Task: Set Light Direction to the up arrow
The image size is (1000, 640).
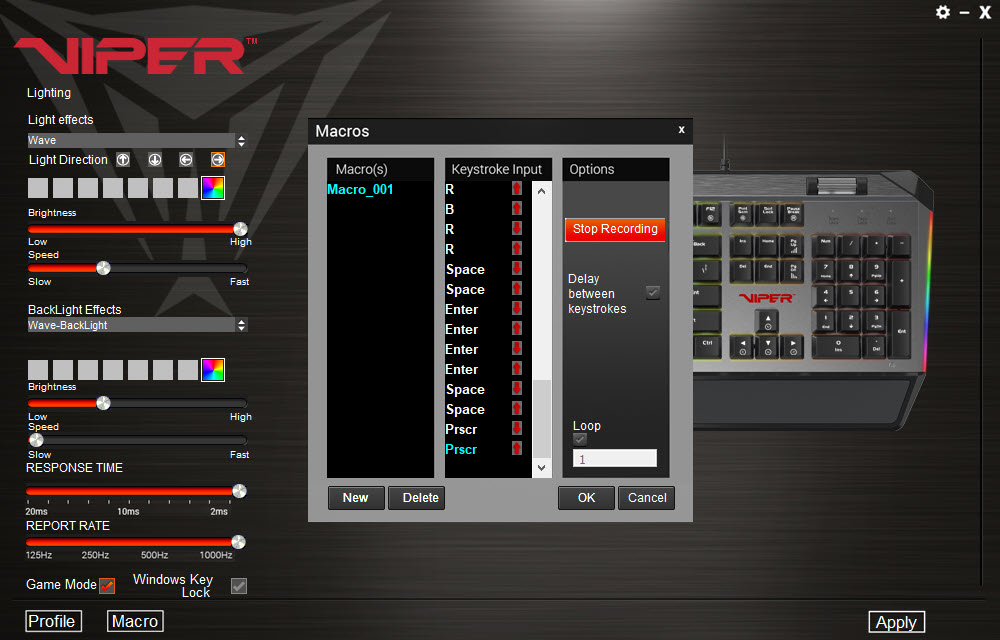Action: click(x=123, y=160)
